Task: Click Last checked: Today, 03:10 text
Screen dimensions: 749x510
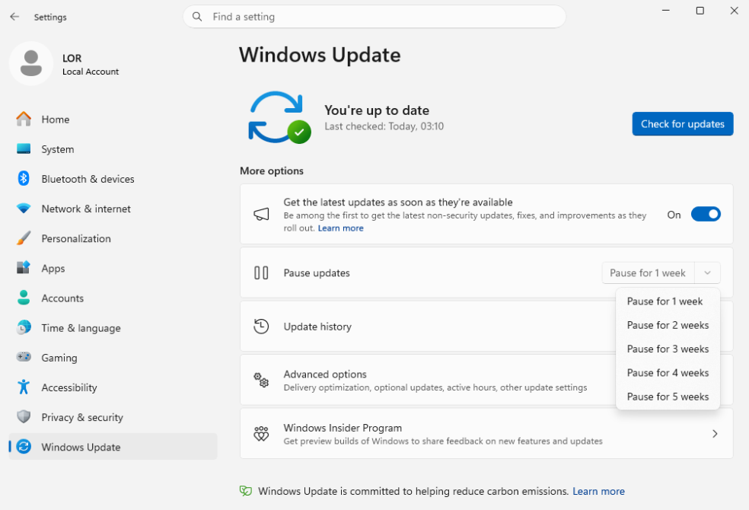Action: point(384,126)
